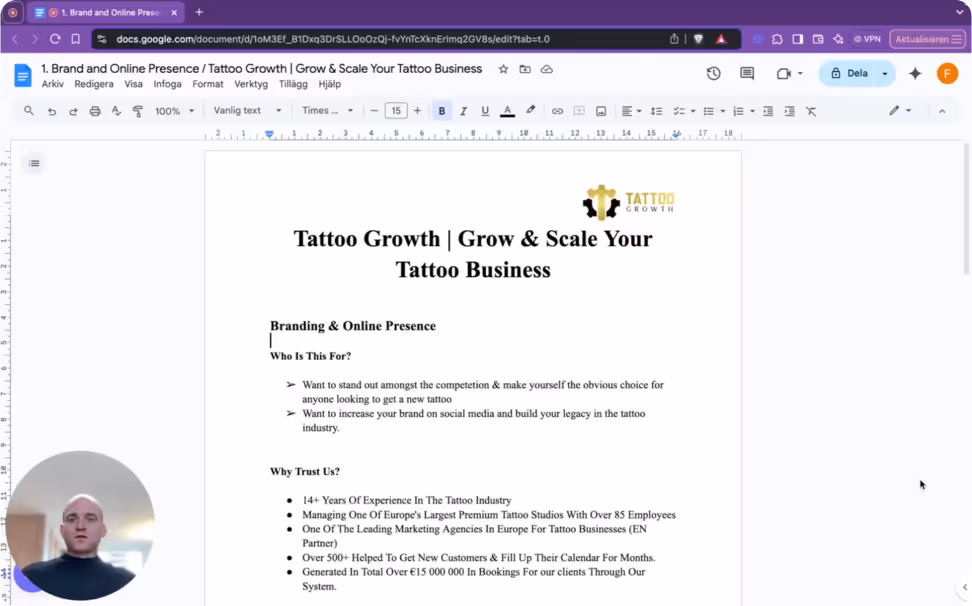
Task: Bookmark this page in browser
Action: point(76,39)
